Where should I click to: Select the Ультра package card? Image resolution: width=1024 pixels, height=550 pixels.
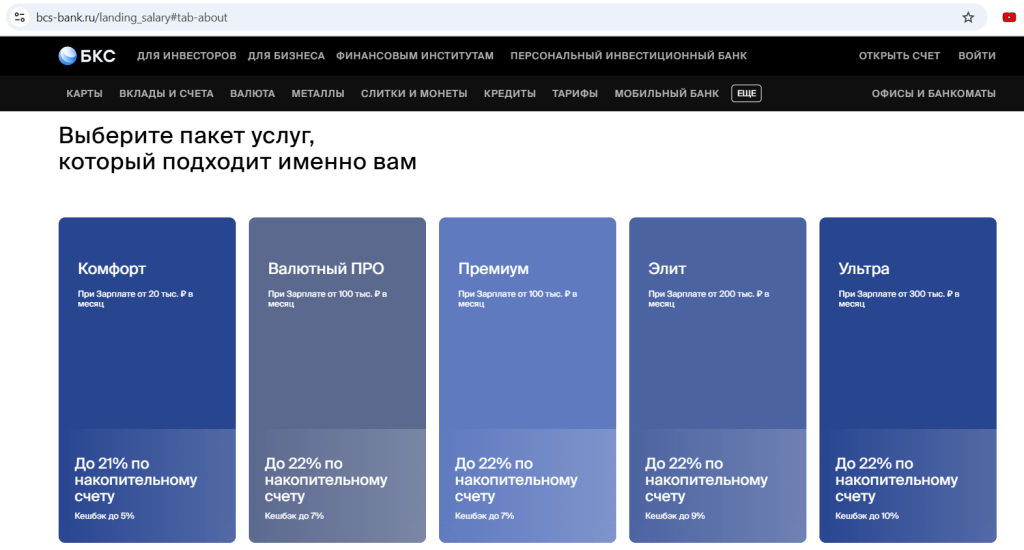point(907,380)
